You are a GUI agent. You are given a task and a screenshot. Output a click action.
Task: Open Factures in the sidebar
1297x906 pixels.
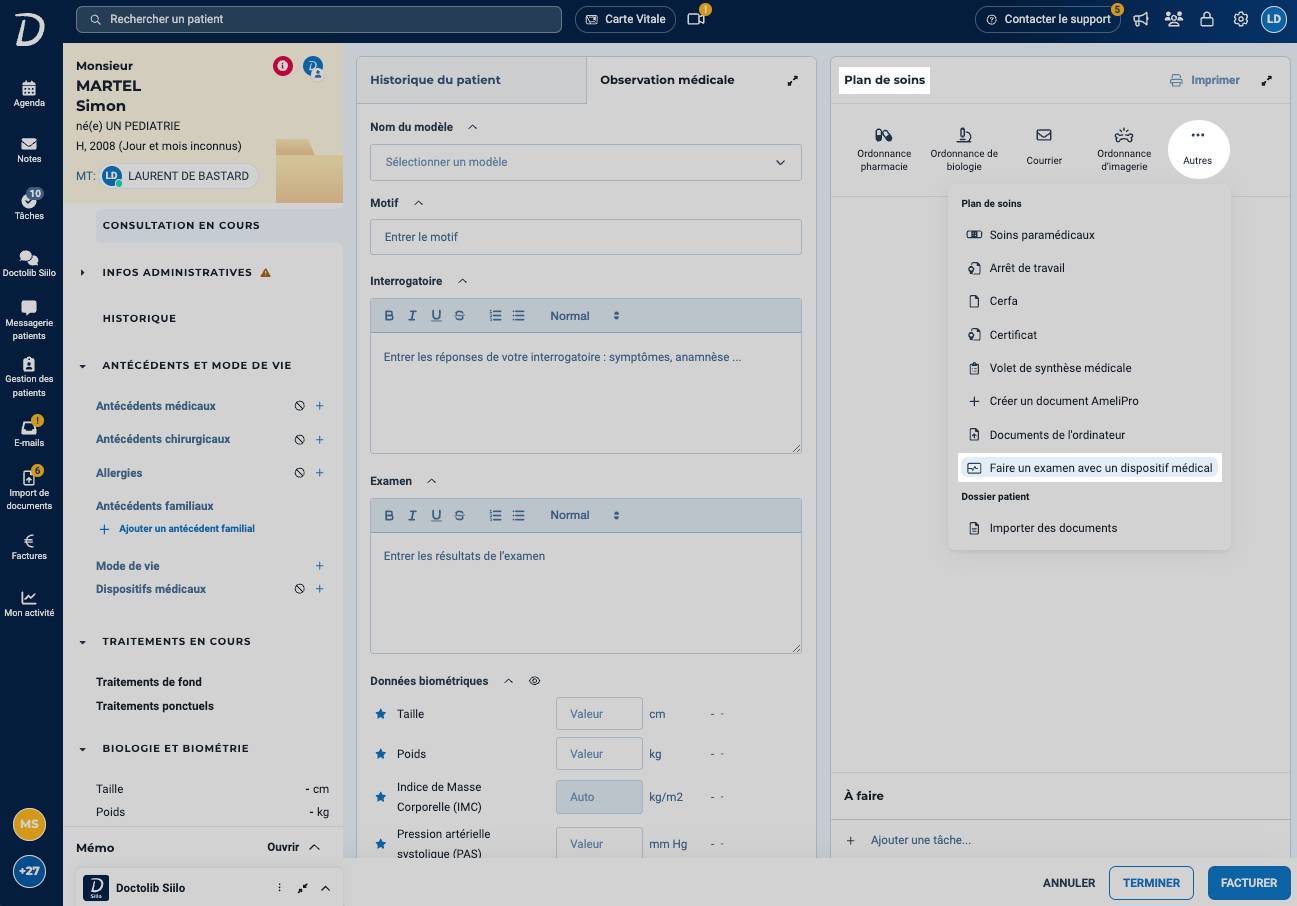coord(29,547)
